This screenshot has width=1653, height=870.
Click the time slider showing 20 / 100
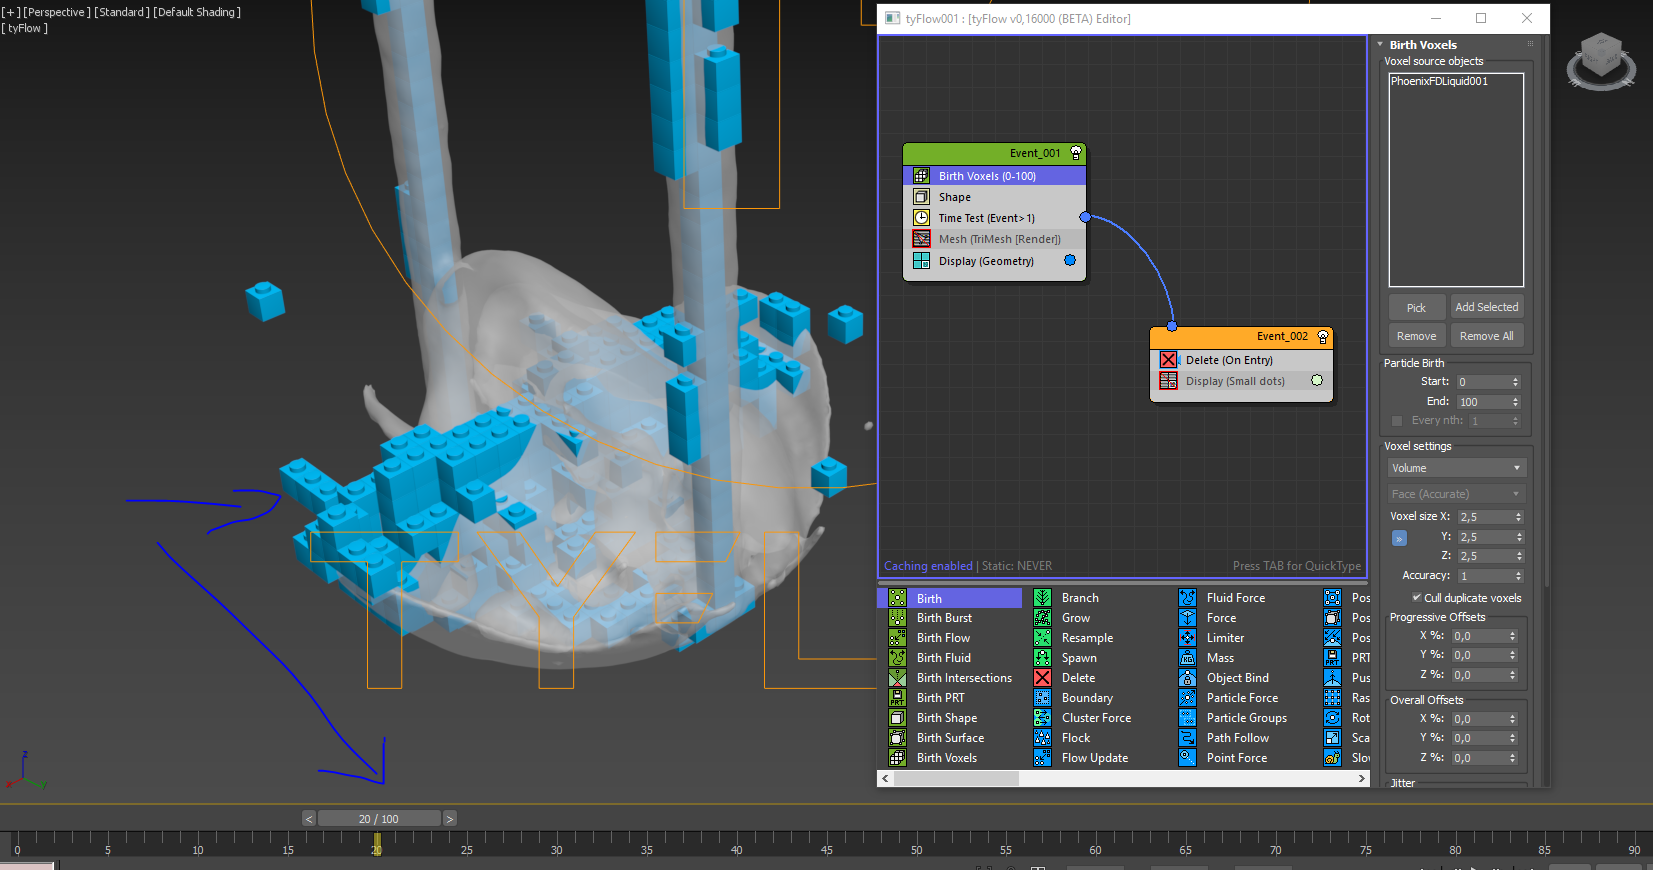coord(379,819)
